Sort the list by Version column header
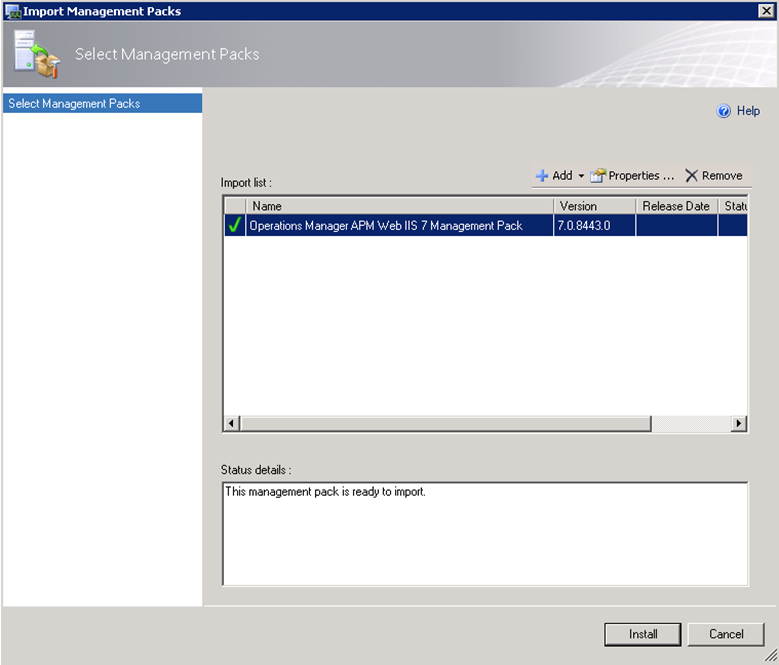 pyautogui.click(x=595, y=206)
